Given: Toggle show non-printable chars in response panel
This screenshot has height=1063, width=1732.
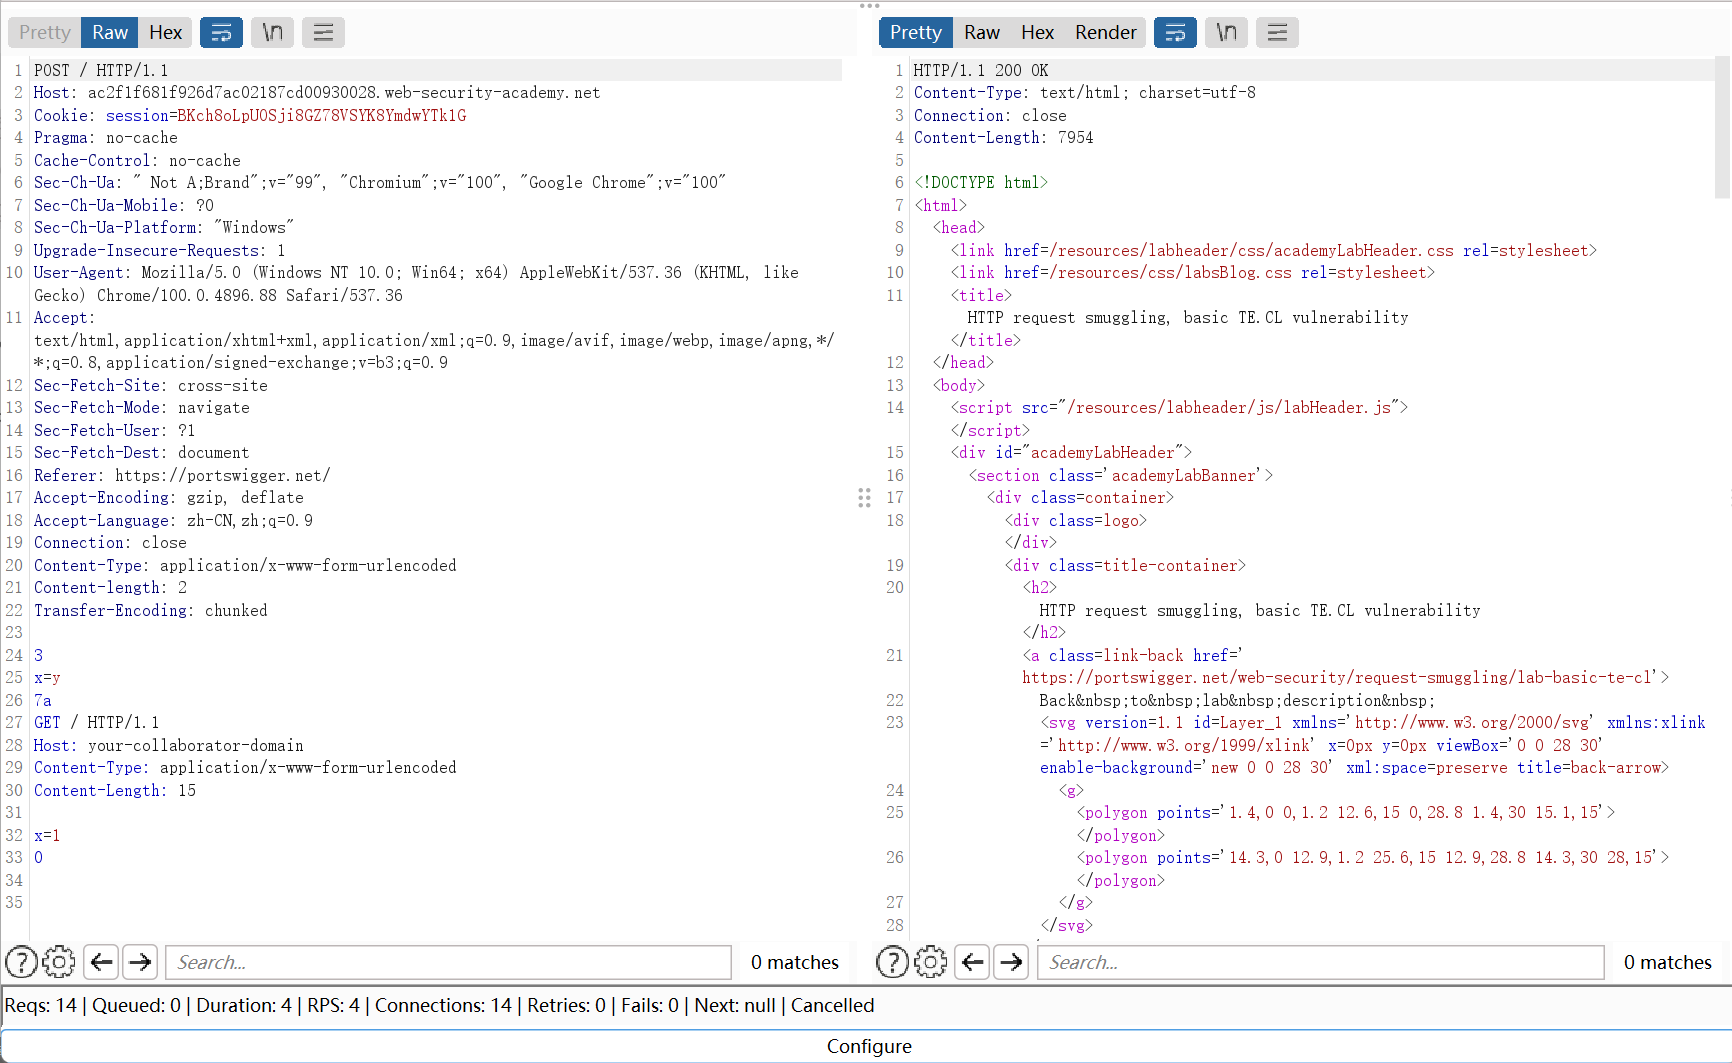Looking at the screenshot, I should click(x=1226, y=32).
